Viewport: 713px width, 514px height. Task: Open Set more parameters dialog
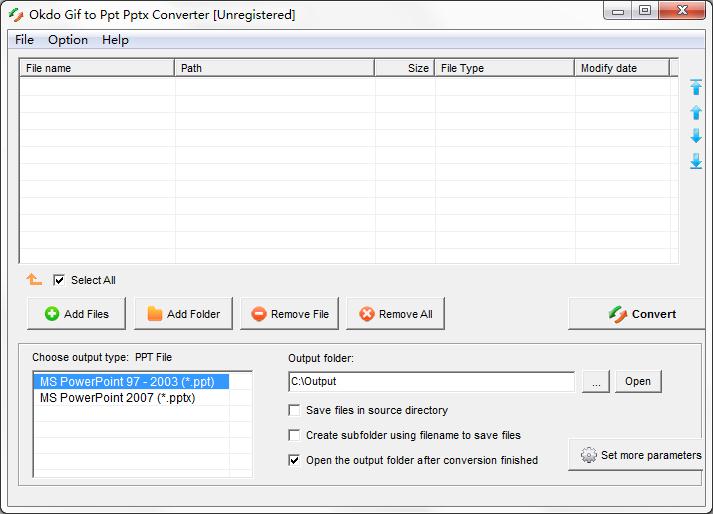click(x=640, y=455)
